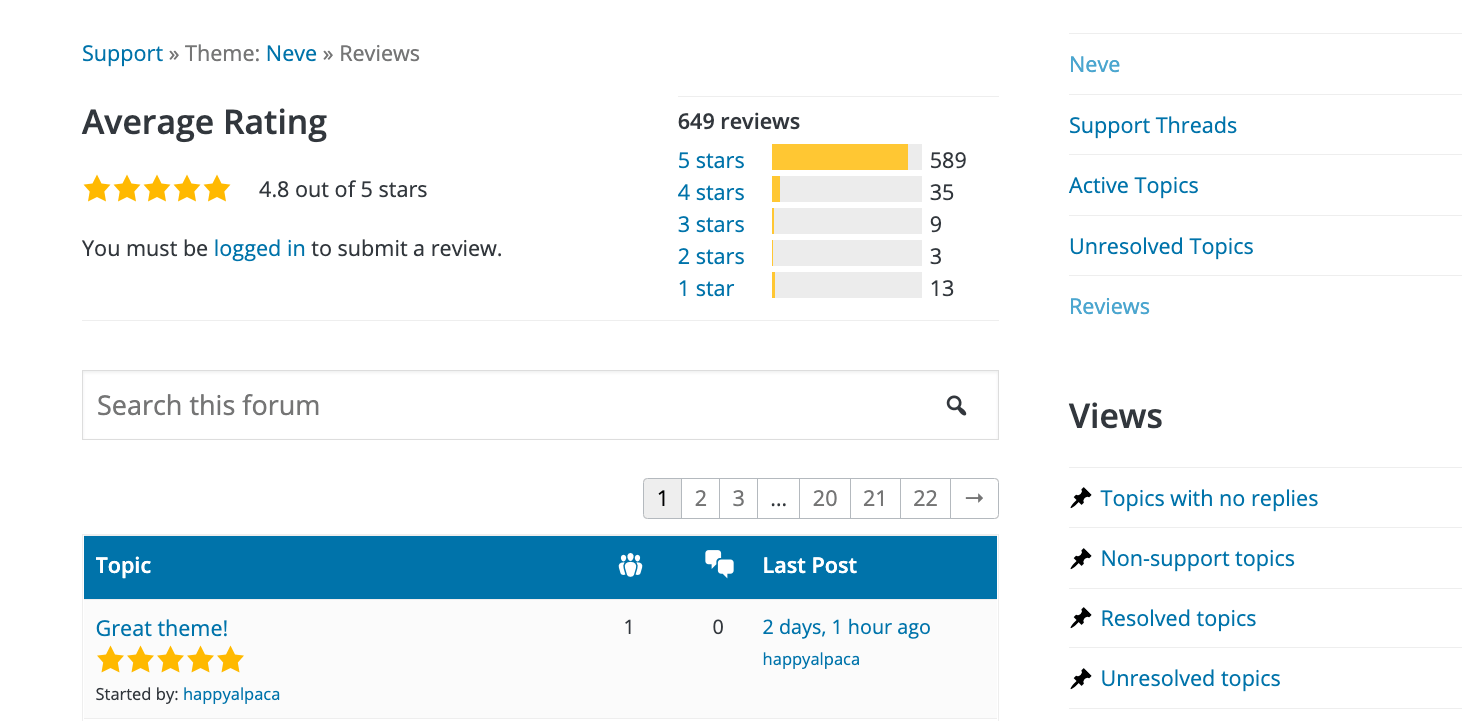Open the Support breadcrumb link

click(x=122, y=52)
